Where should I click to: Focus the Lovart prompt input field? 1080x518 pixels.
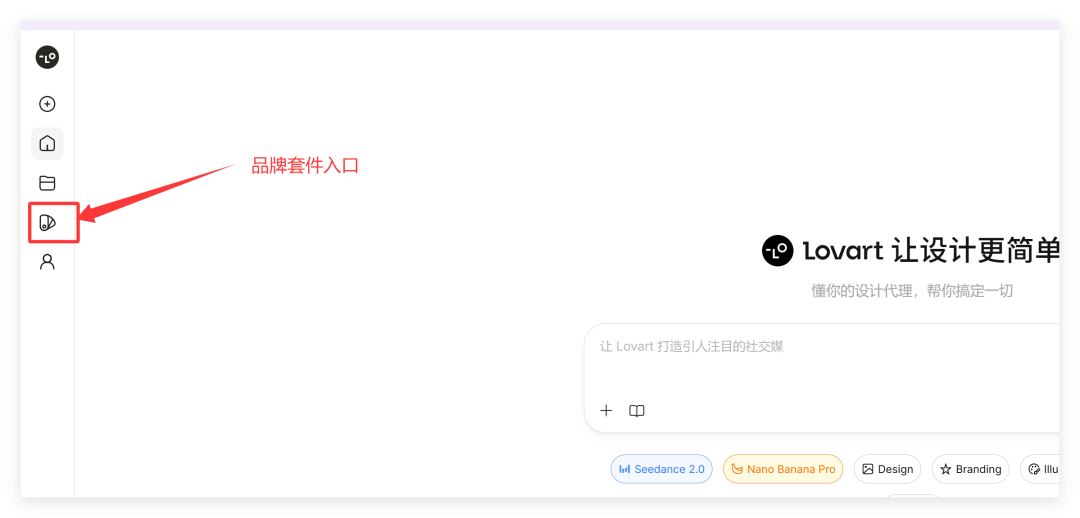pyautogui.click(x=822, y=377)
